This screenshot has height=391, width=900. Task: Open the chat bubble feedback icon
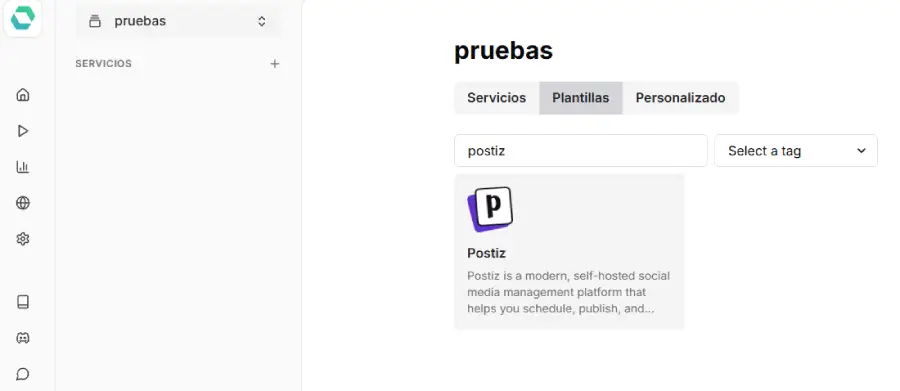click(22, 374)
